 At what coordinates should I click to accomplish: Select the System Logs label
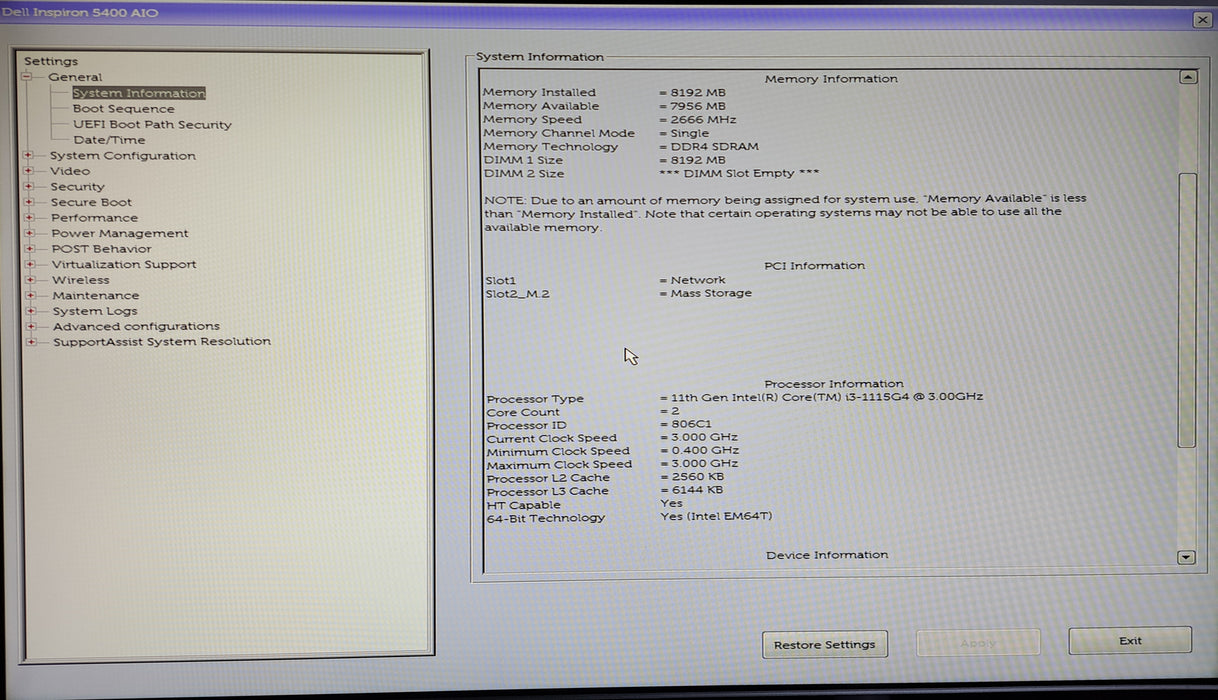coord(95,311)
